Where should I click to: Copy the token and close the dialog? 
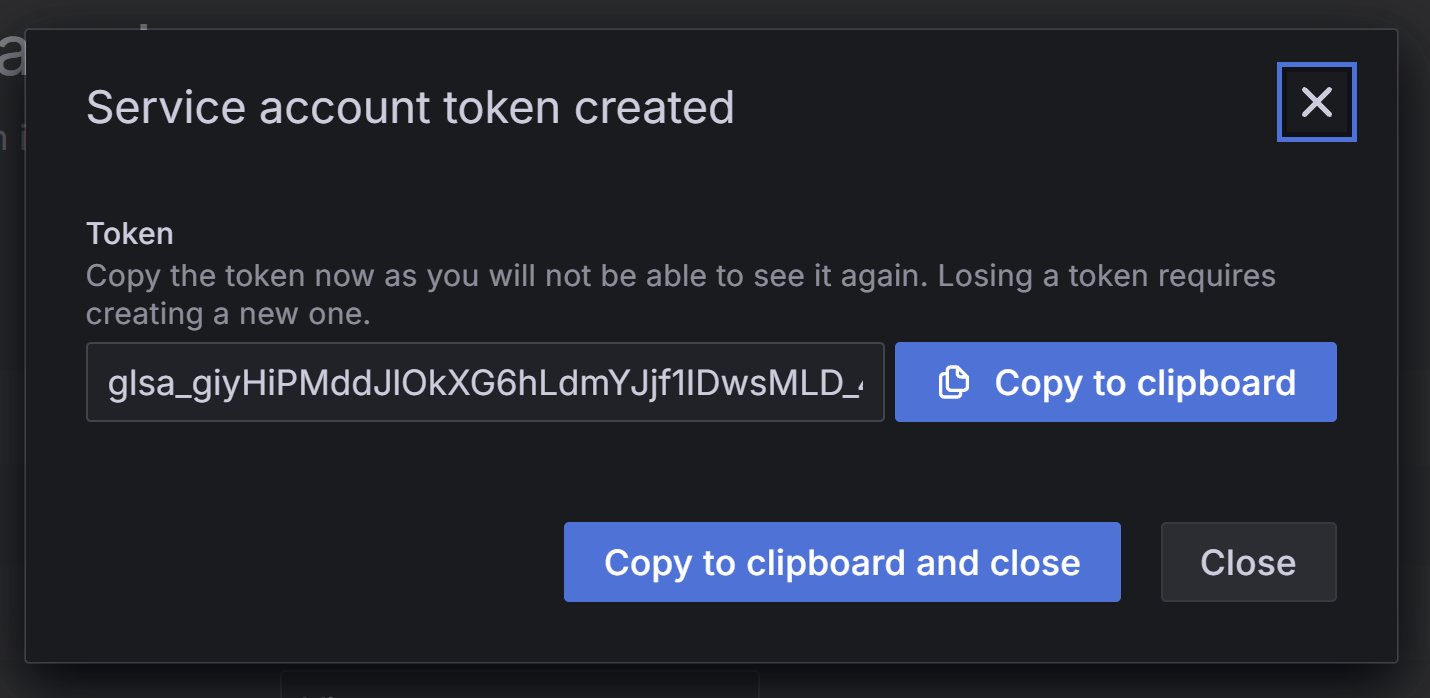point(842,562)
